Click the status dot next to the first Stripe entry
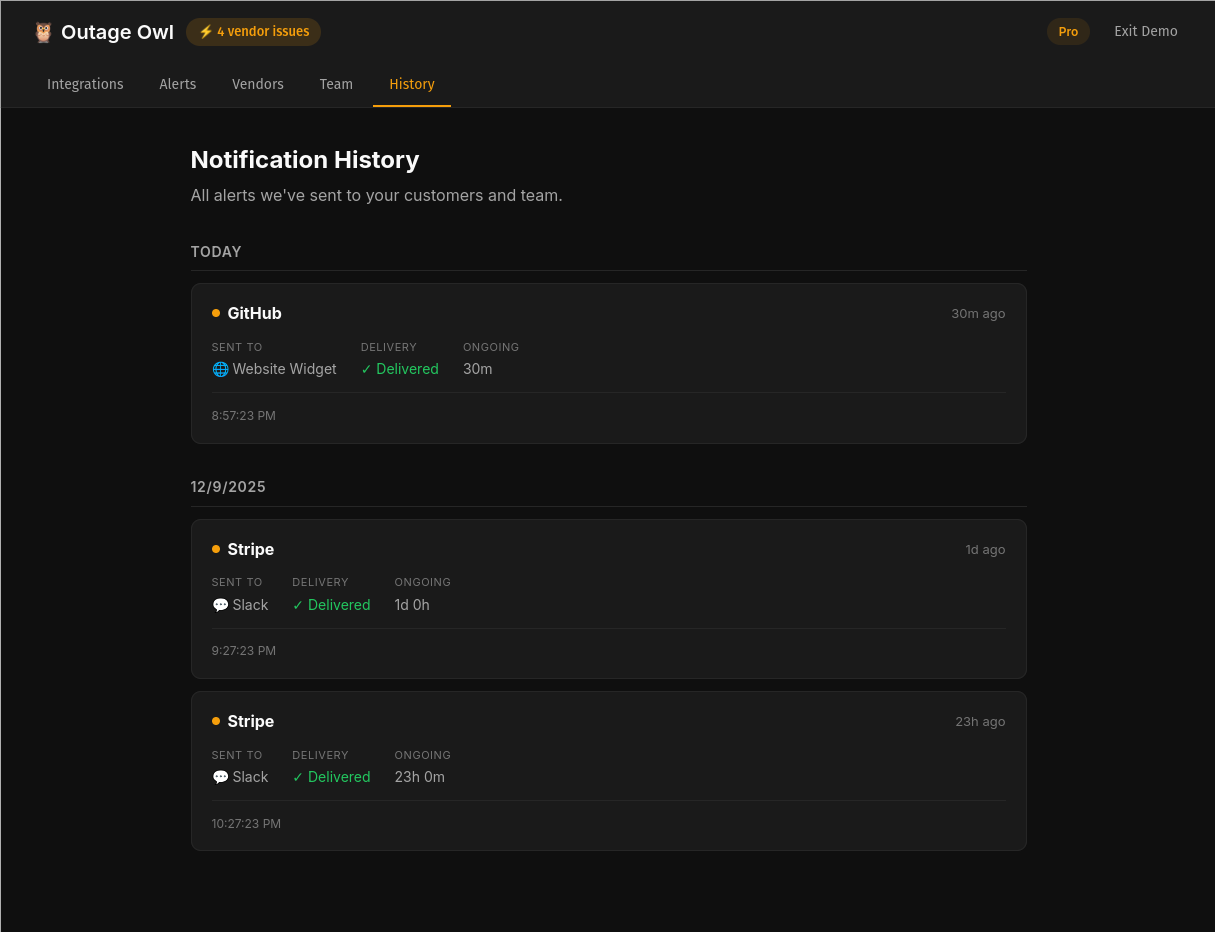Screen dimensions: 1215x932 click(x=215, y=549)
